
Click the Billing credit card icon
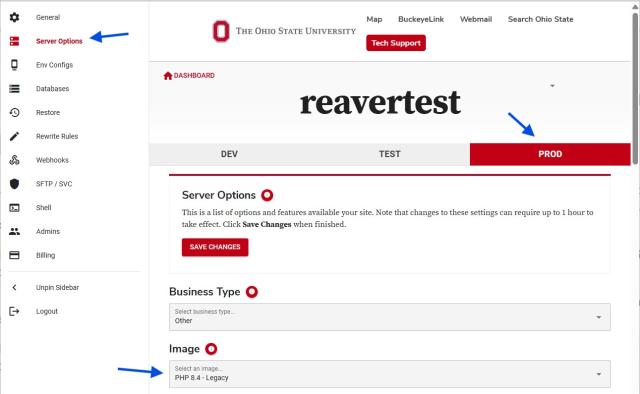[x=14, y=255]
